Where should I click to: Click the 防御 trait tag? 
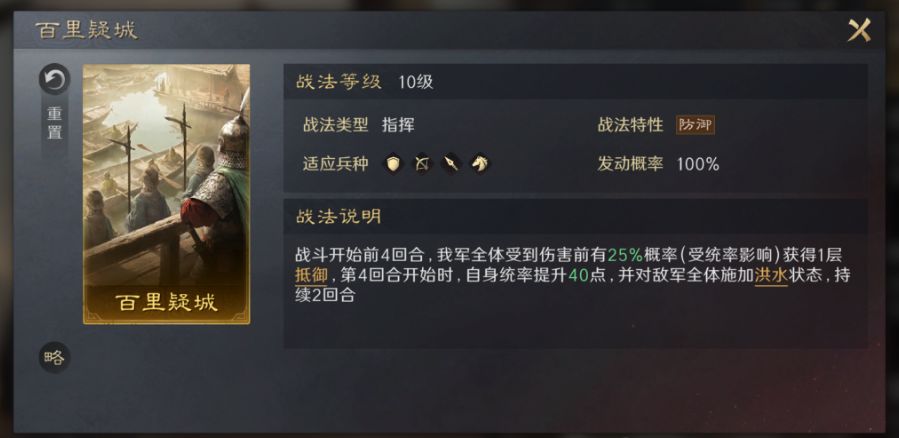[695, 125]
